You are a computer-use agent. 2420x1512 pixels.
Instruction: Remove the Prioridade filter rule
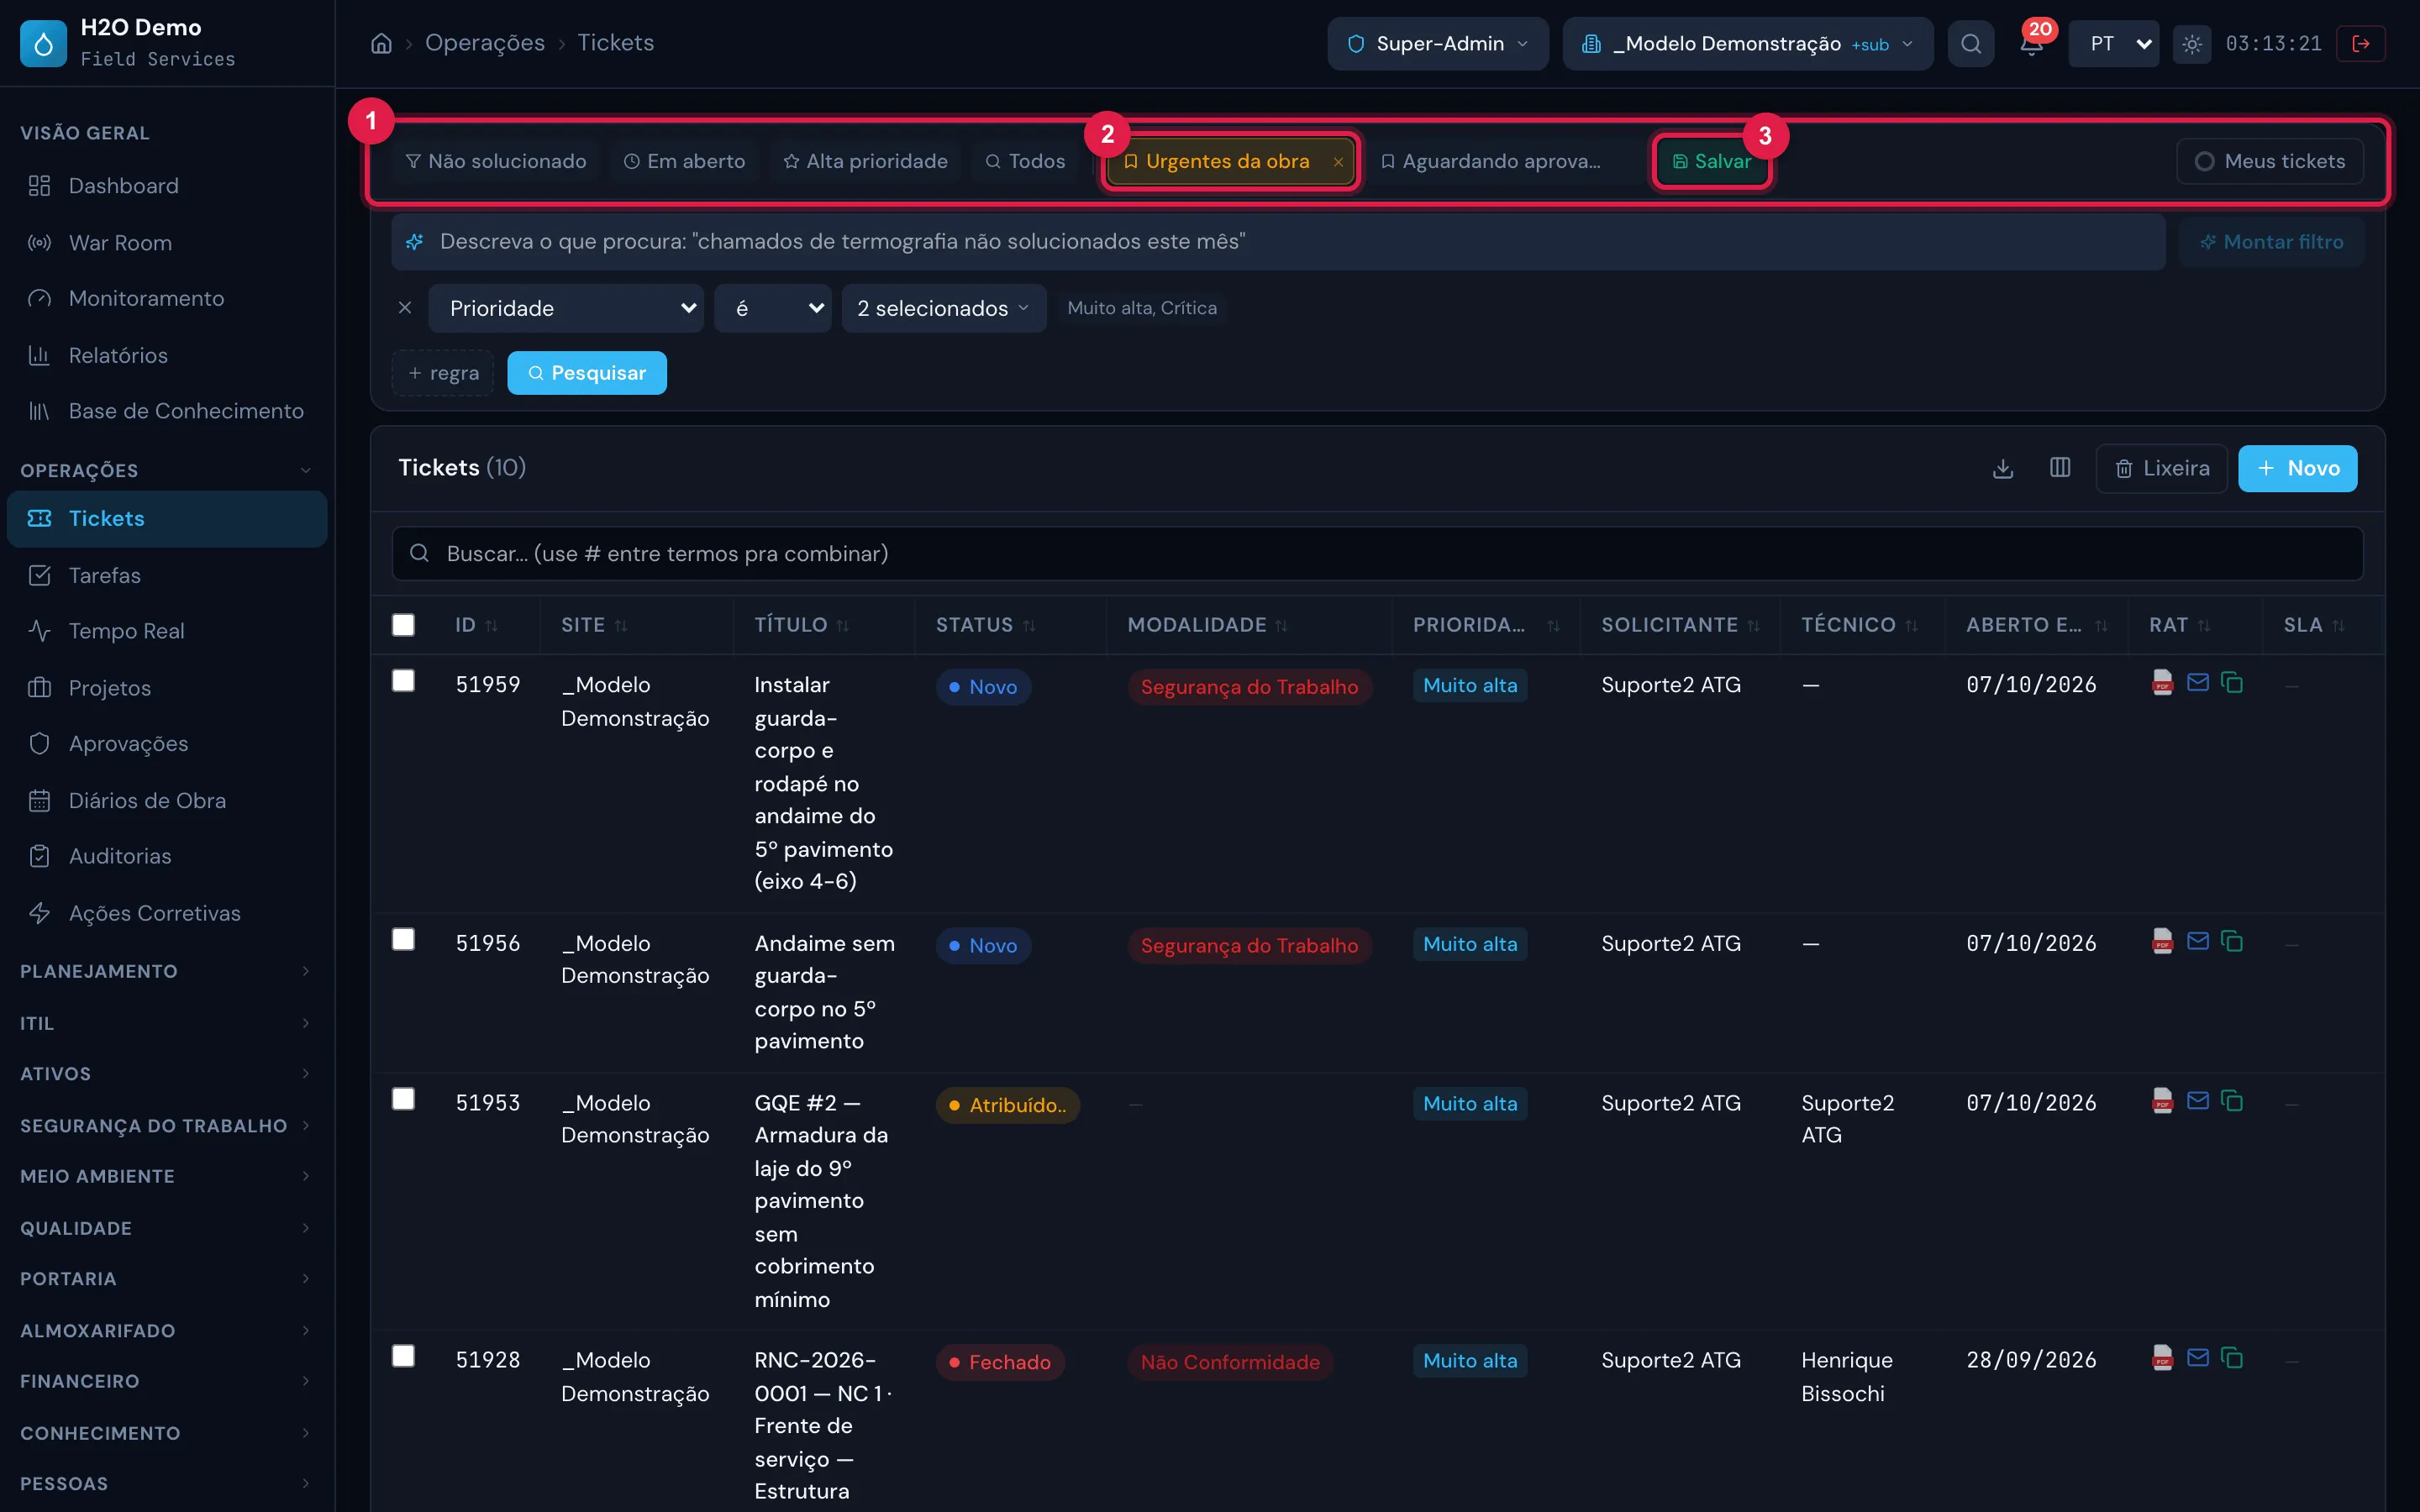(x=405, y=308)
